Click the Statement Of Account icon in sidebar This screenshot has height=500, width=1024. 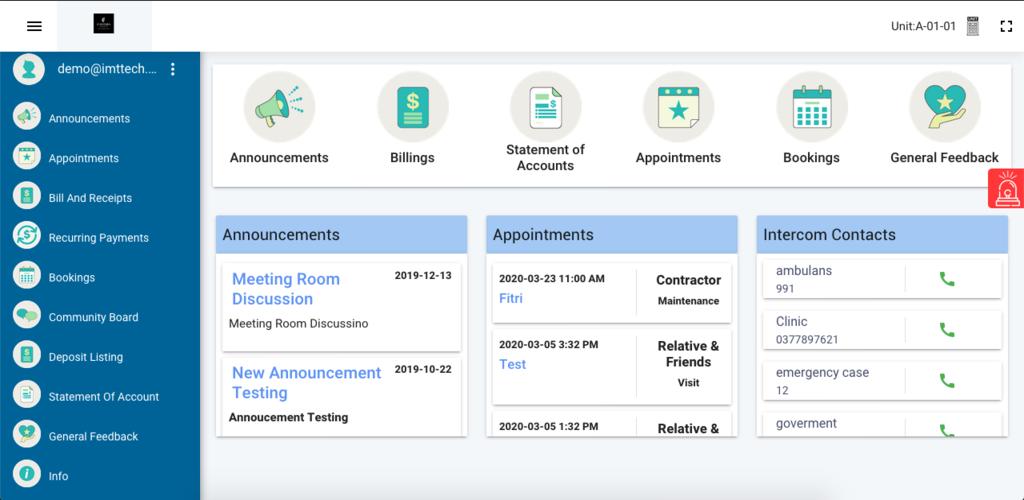point(27,394)
